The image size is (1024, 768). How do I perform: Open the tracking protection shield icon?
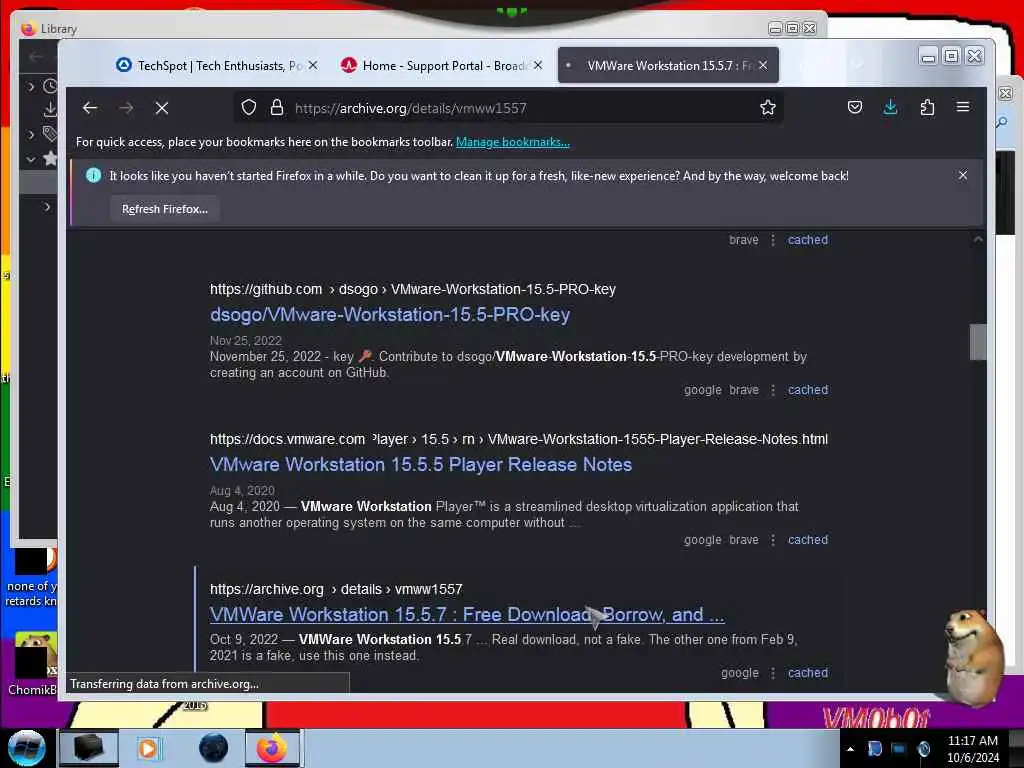[x=249, y=107]
